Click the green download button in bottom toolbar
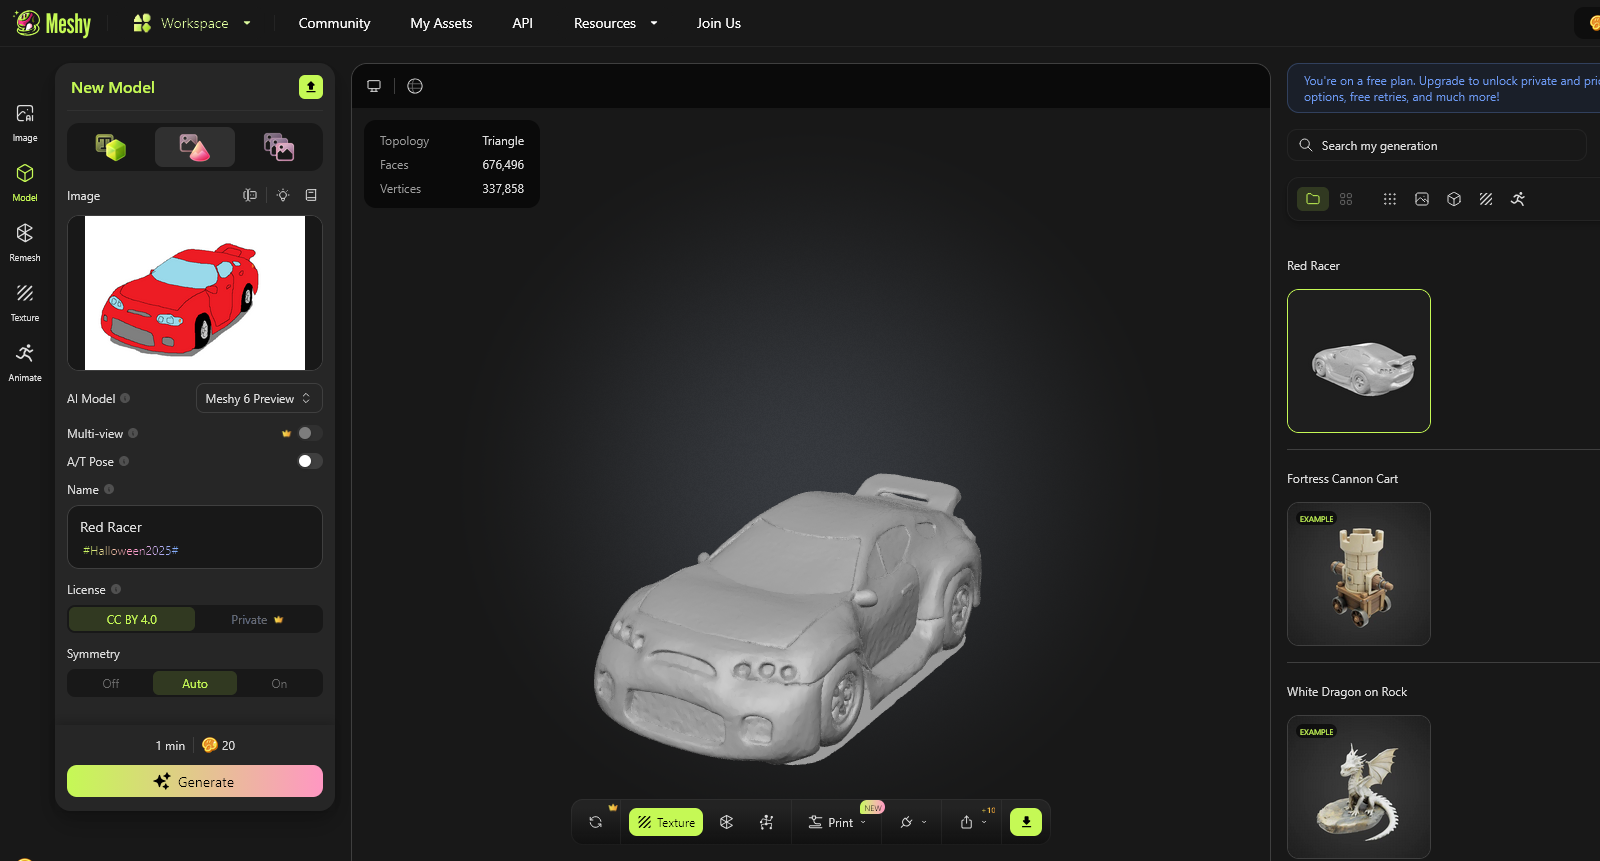 pyautogui.click(x=1026, y=822)
